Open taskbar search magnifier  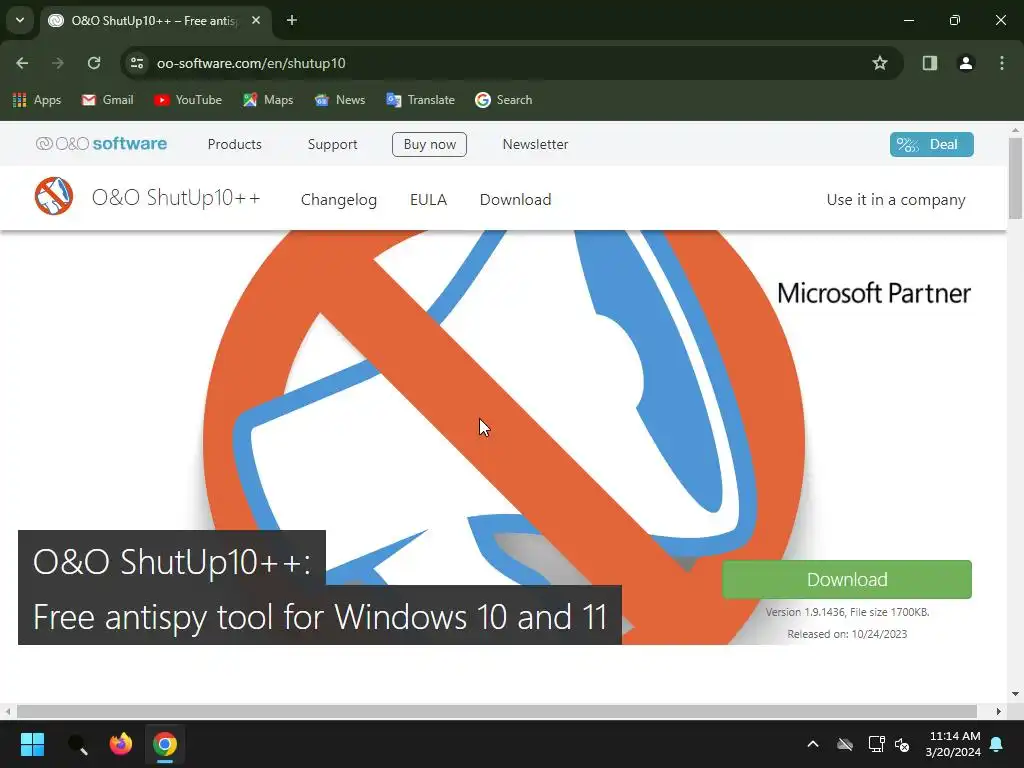click(x=77, y=744)
